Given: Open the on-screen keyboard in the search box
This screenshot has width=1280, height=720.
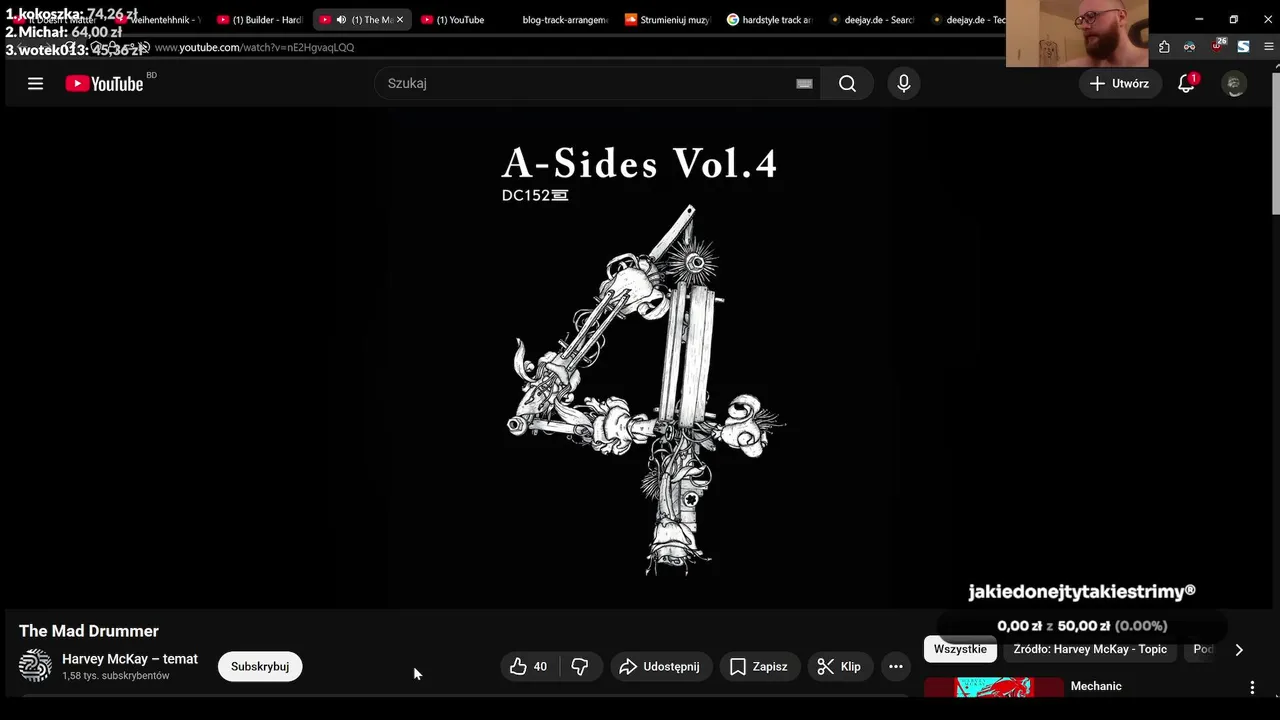Looking at the screenshot, I should (x=804, y=84).
